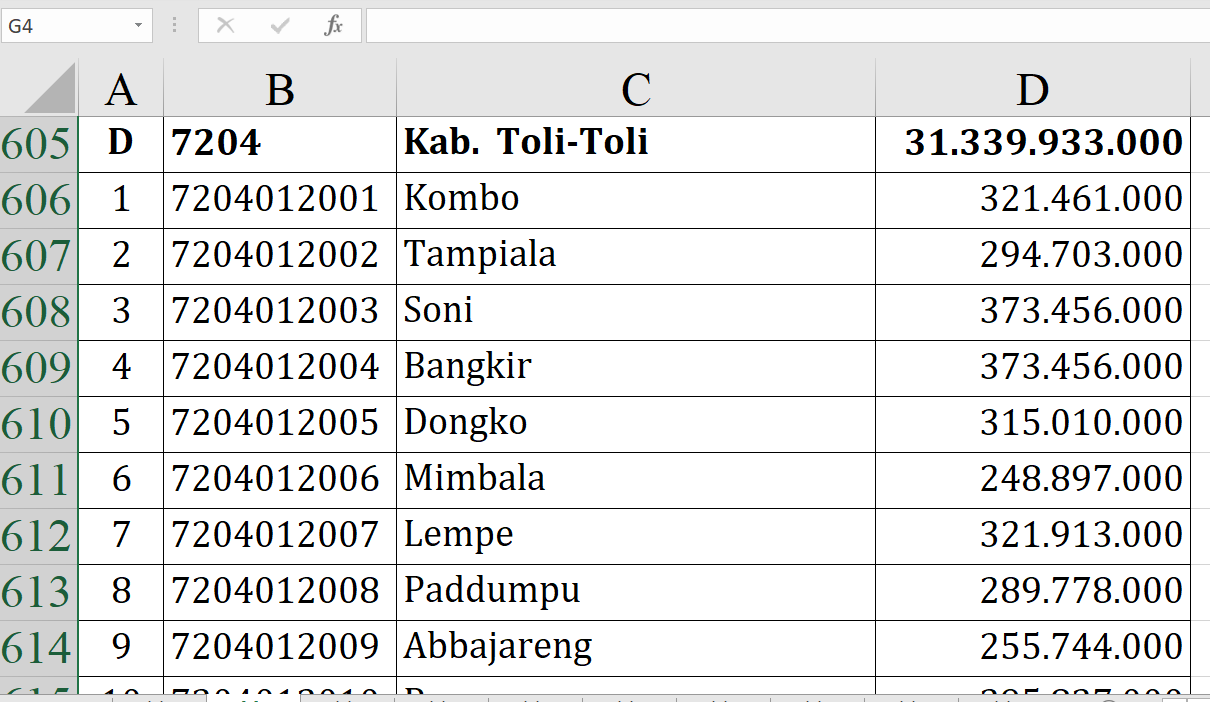Expand the Name Box dropdown arrow
1210x702 pixels.
click(x=139, y=26)
